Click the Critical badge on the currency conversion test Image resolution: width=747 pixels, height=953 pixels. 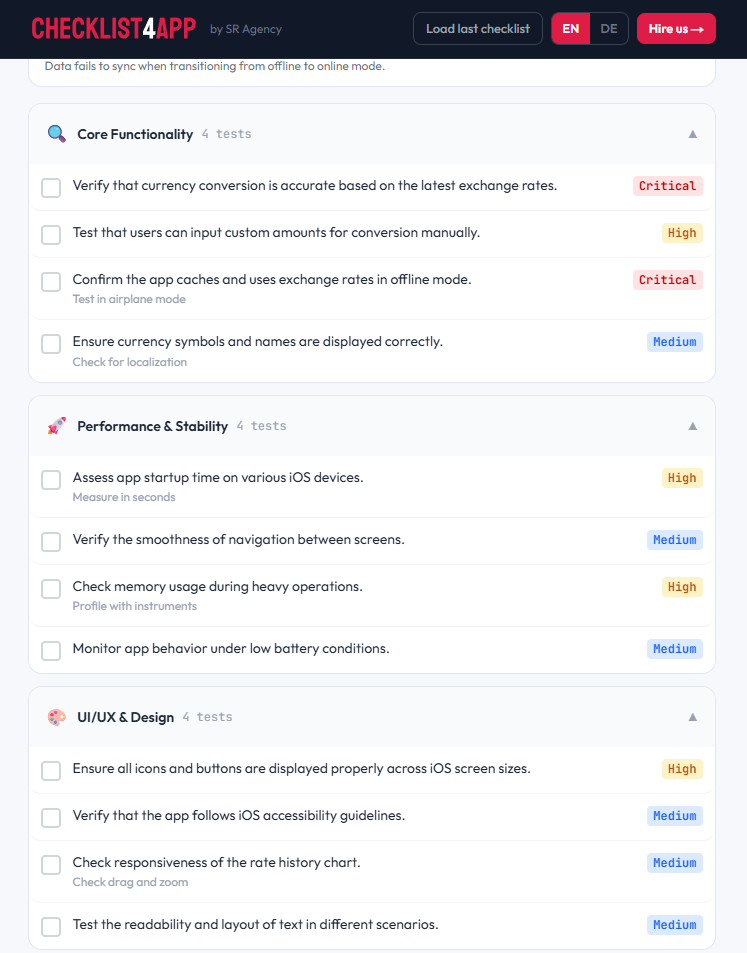[667, 185]
